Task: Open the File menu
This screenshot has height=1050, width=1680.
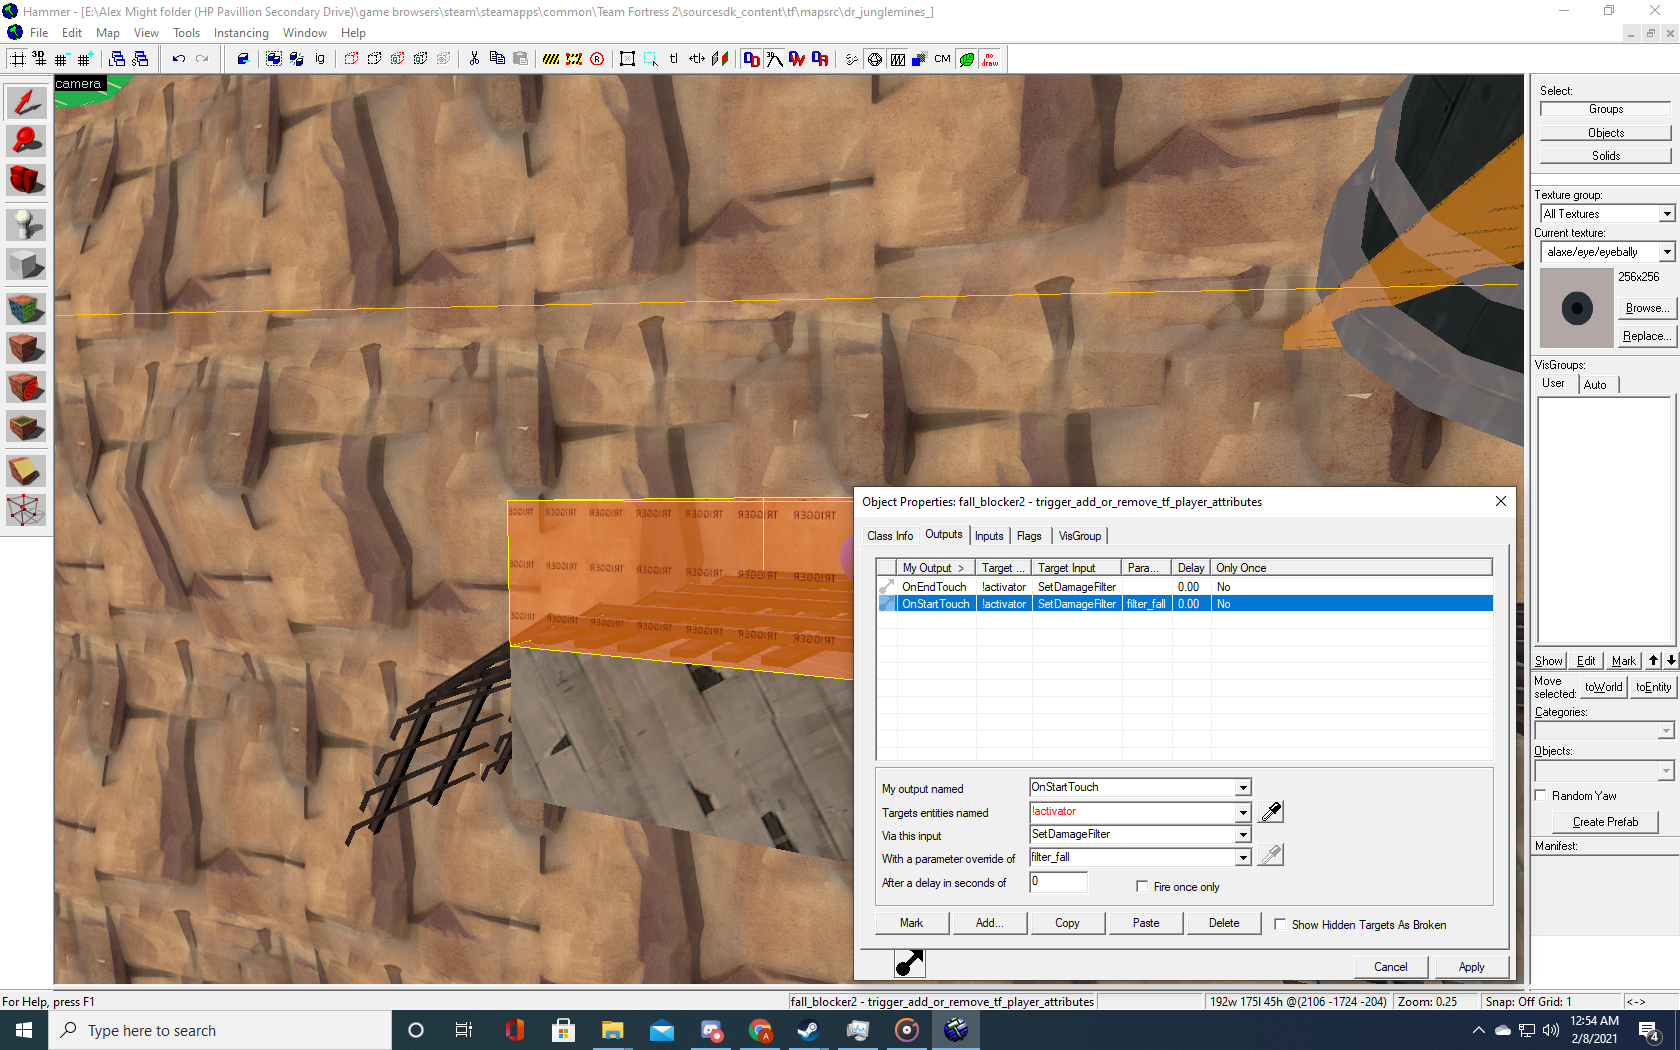Action: pyautogui.click(x=39, y=33)
